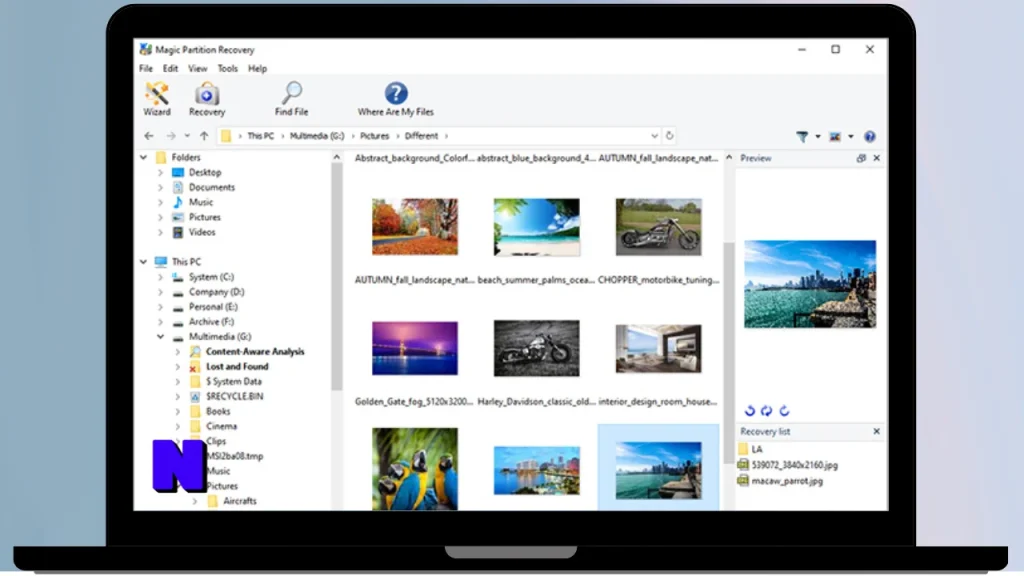The height and width of the screenshot is (576, 1024).
Task: Open the View menu
Action: click(x=197, y=69)
